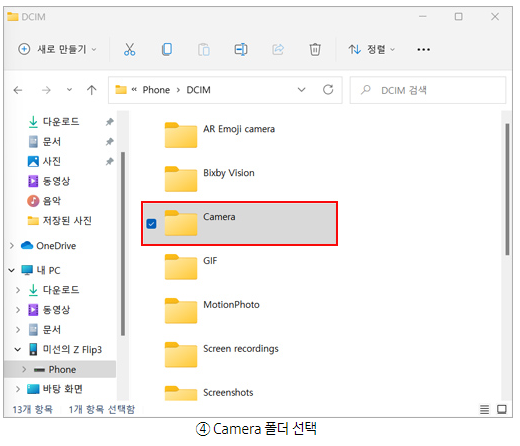Show hidden breadcrumb path chevrons

click(x=134, y=90)
